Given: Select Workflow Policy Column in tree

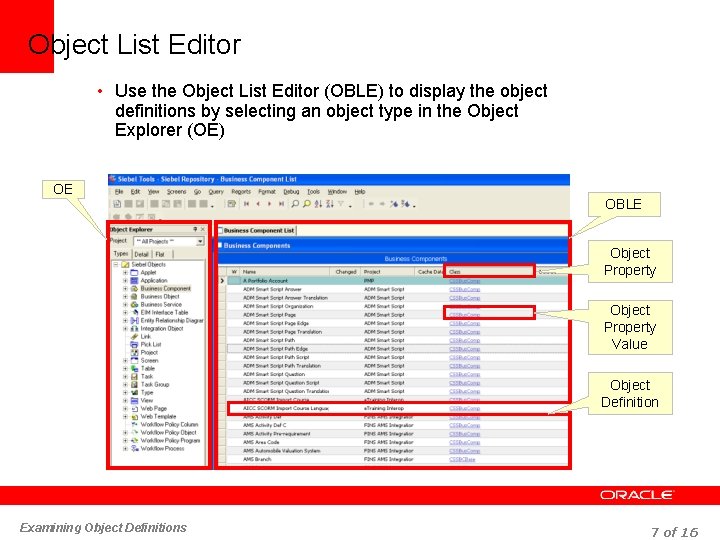Looking at the screenshot, I should point(169,424).
